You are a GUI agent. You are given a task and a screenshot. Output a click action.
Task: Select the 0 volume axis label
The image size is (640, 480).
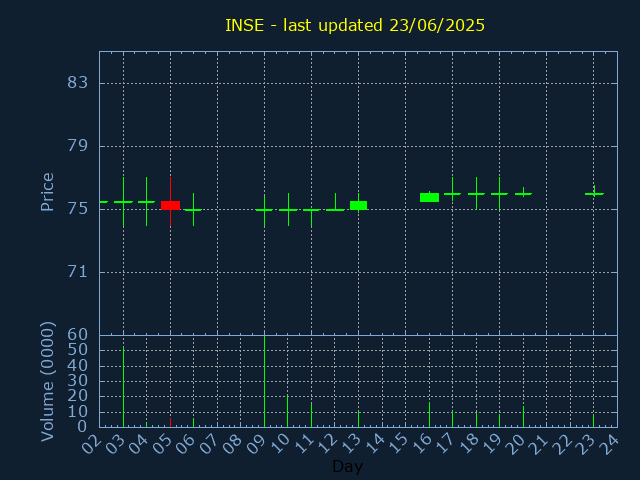coord(82,427)
